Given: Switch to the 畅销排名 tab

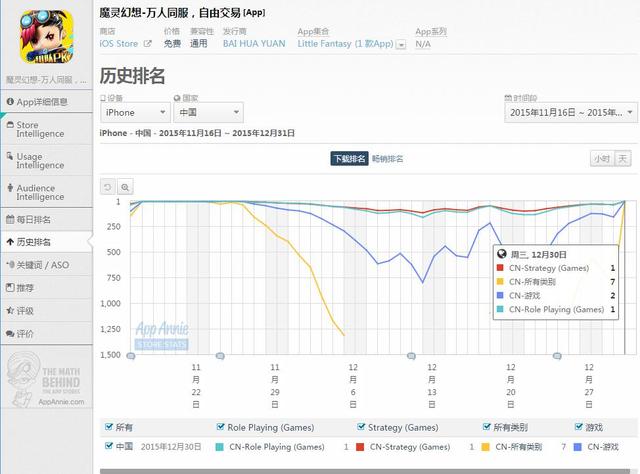Looking at the screenshot, I should point(387,158).
